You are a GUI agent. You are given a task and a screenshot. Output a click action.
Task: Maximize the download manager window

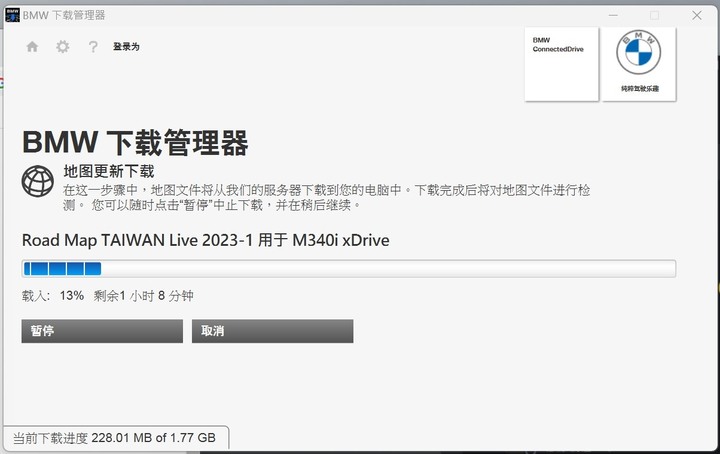pos(654,15)
